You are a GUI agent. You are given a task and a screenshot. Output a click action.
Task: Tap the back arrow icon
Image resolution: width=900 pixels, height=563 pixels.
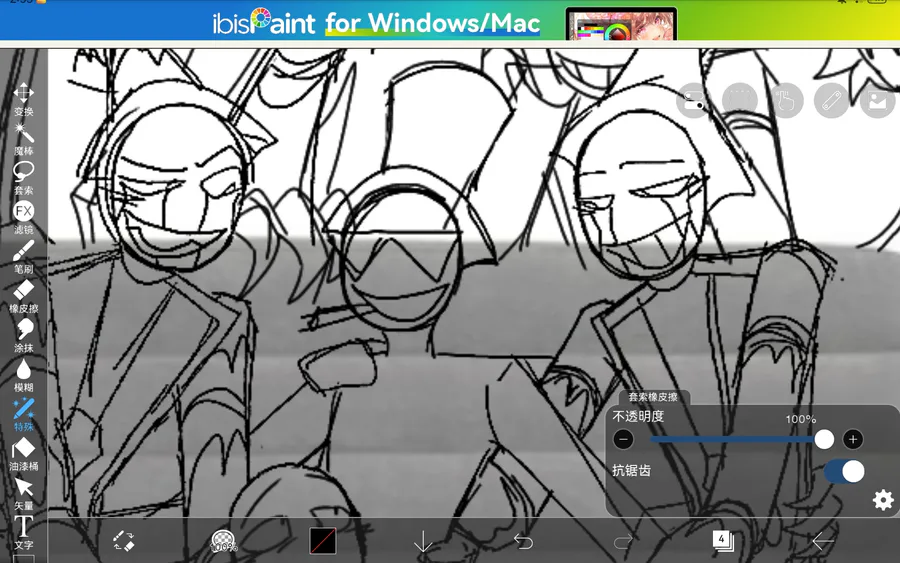pyautogui.click(x=823, y=541)
